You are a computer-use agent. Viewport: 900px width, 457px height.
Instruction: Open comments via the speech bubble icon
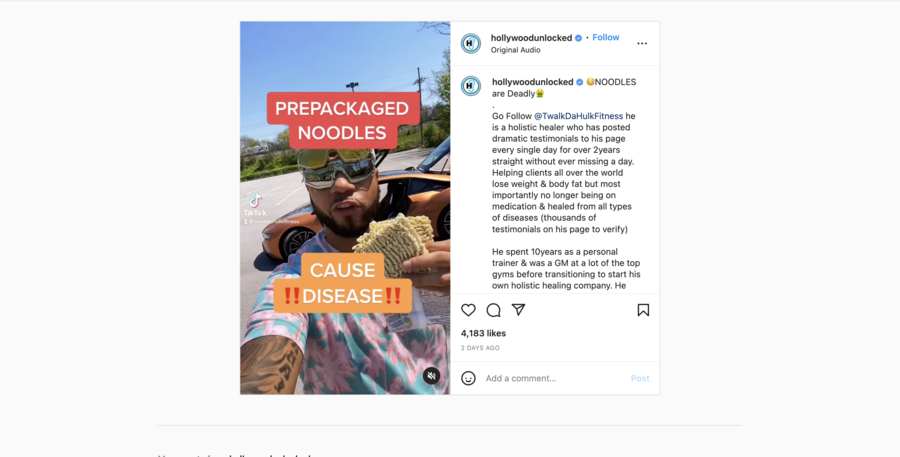494,310
